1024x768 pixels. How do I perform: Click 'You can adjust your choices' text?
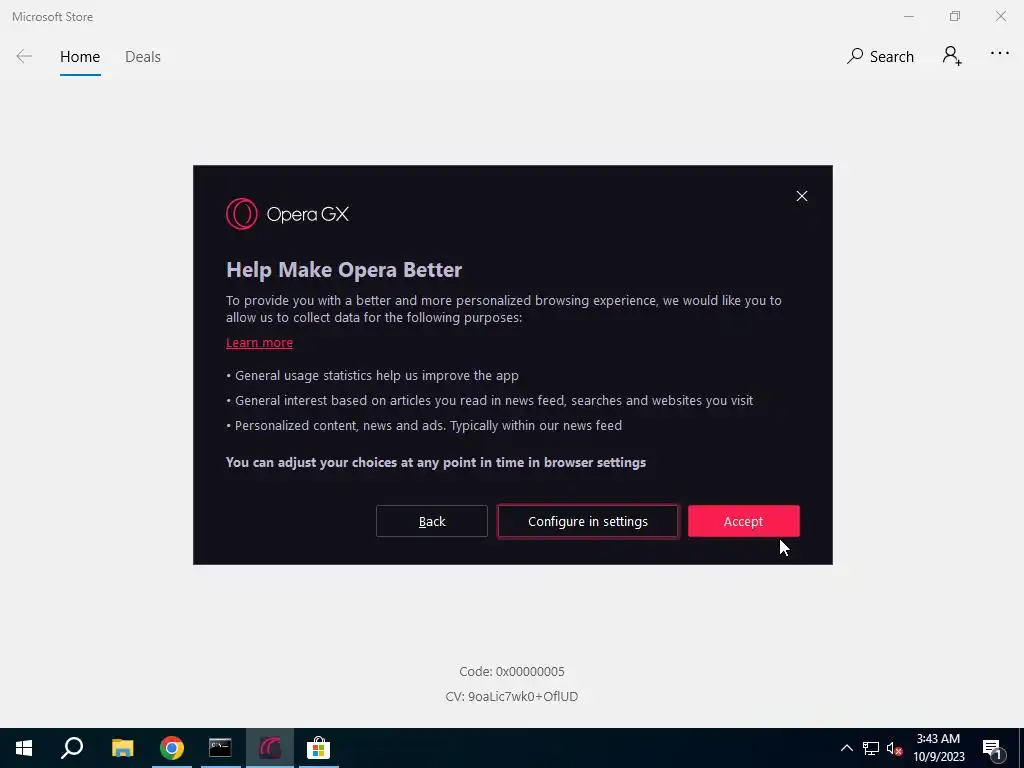pyautogui.click(x=436, y=462)
